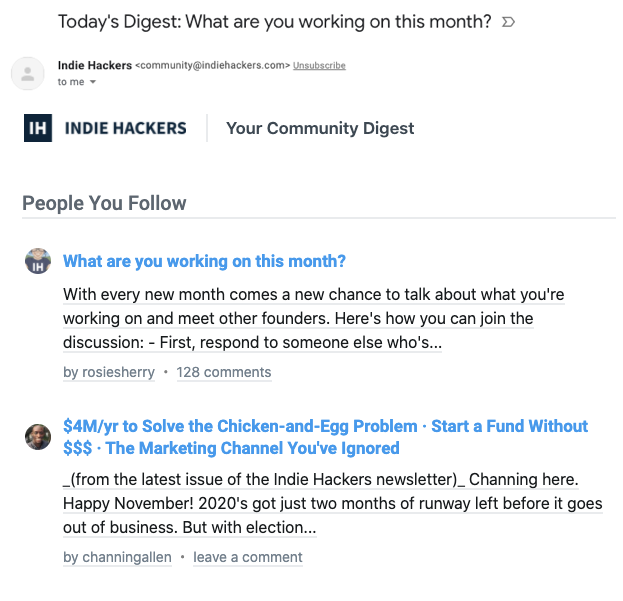Click 'leave a comment' link

[248, 557]
